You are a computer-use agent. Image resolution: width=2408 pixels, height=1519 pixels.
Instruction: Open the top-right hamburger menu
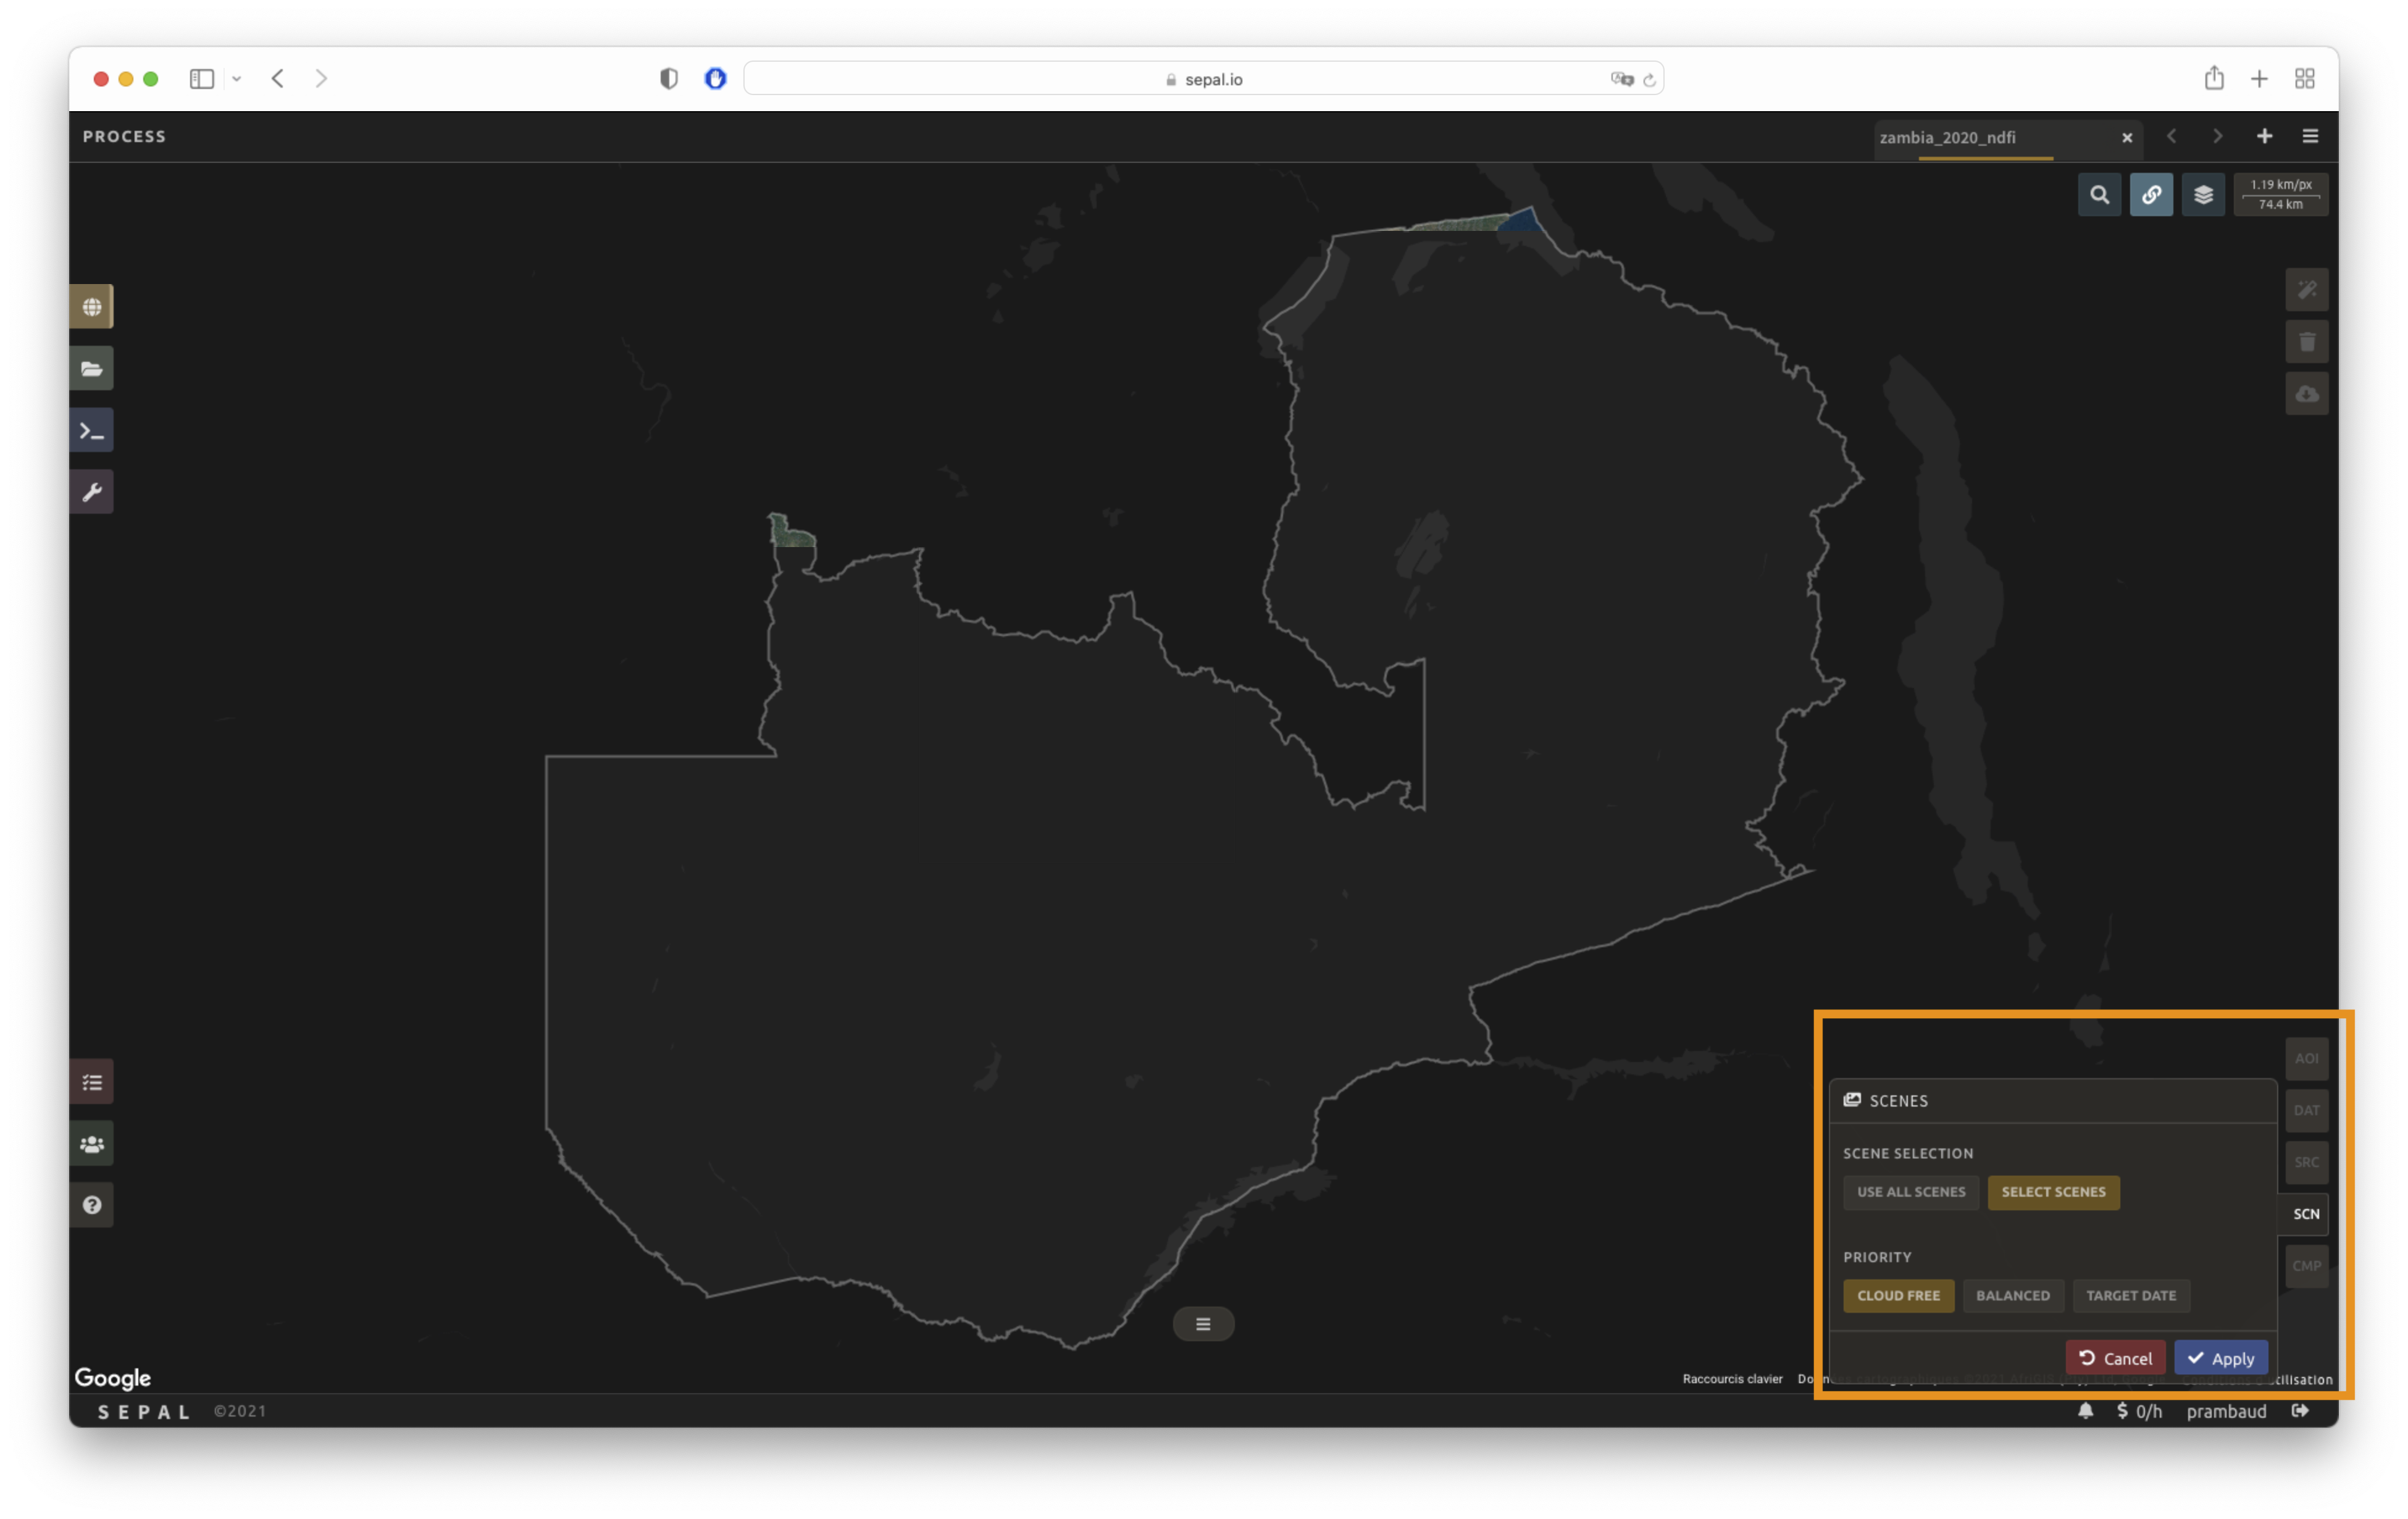pos(2310,136)
